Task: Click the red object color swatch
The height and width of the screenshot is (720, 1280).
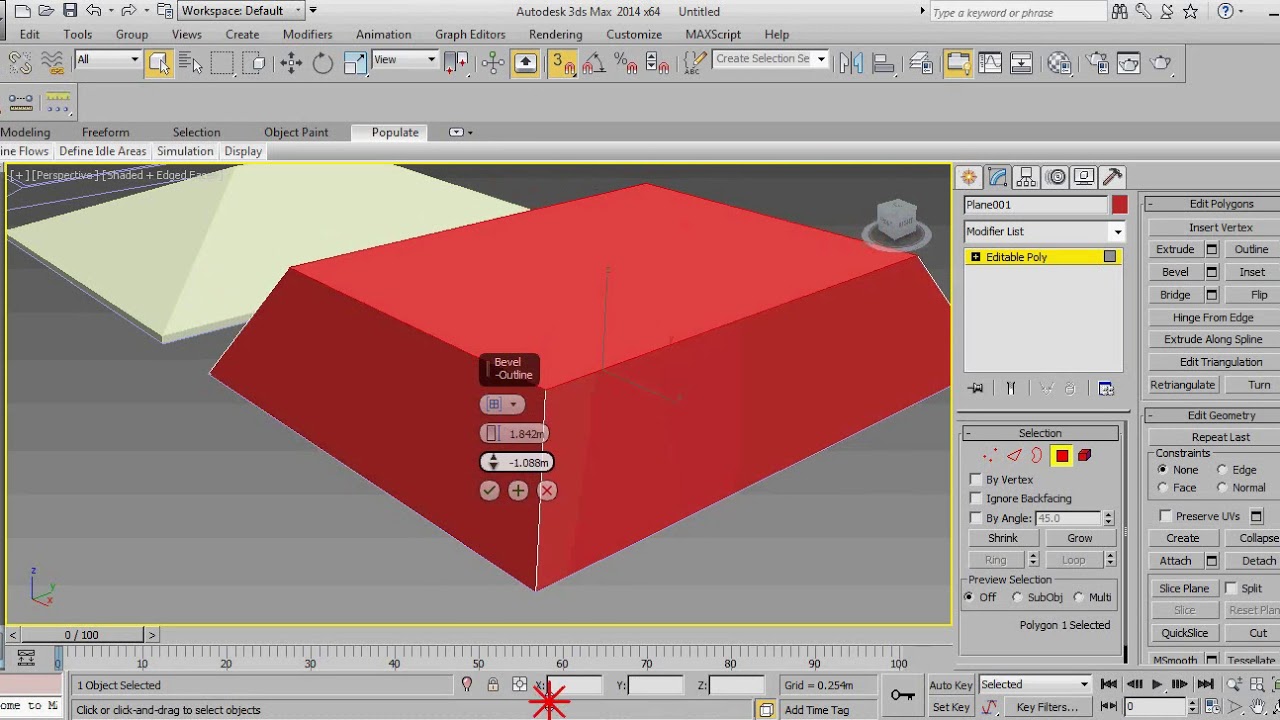Action: (1119, 205)
